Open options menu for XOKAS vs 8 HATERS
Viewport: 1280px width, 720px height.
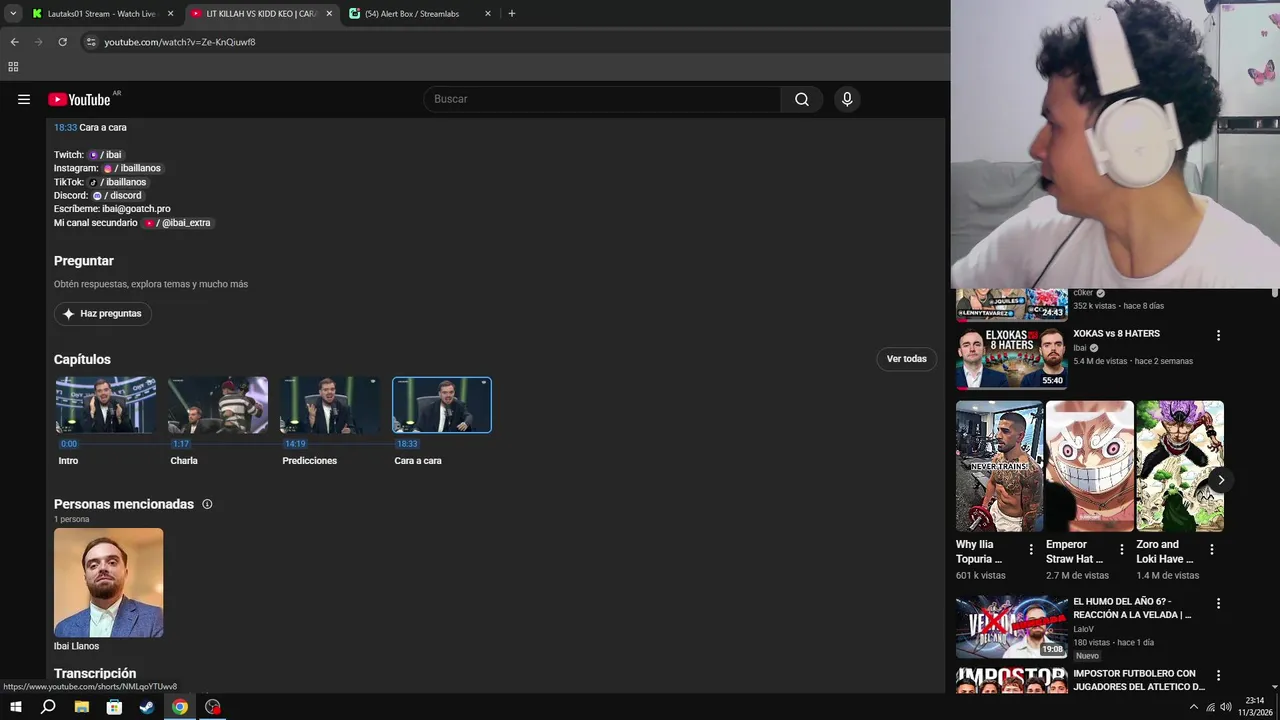tap(1218, 335)
